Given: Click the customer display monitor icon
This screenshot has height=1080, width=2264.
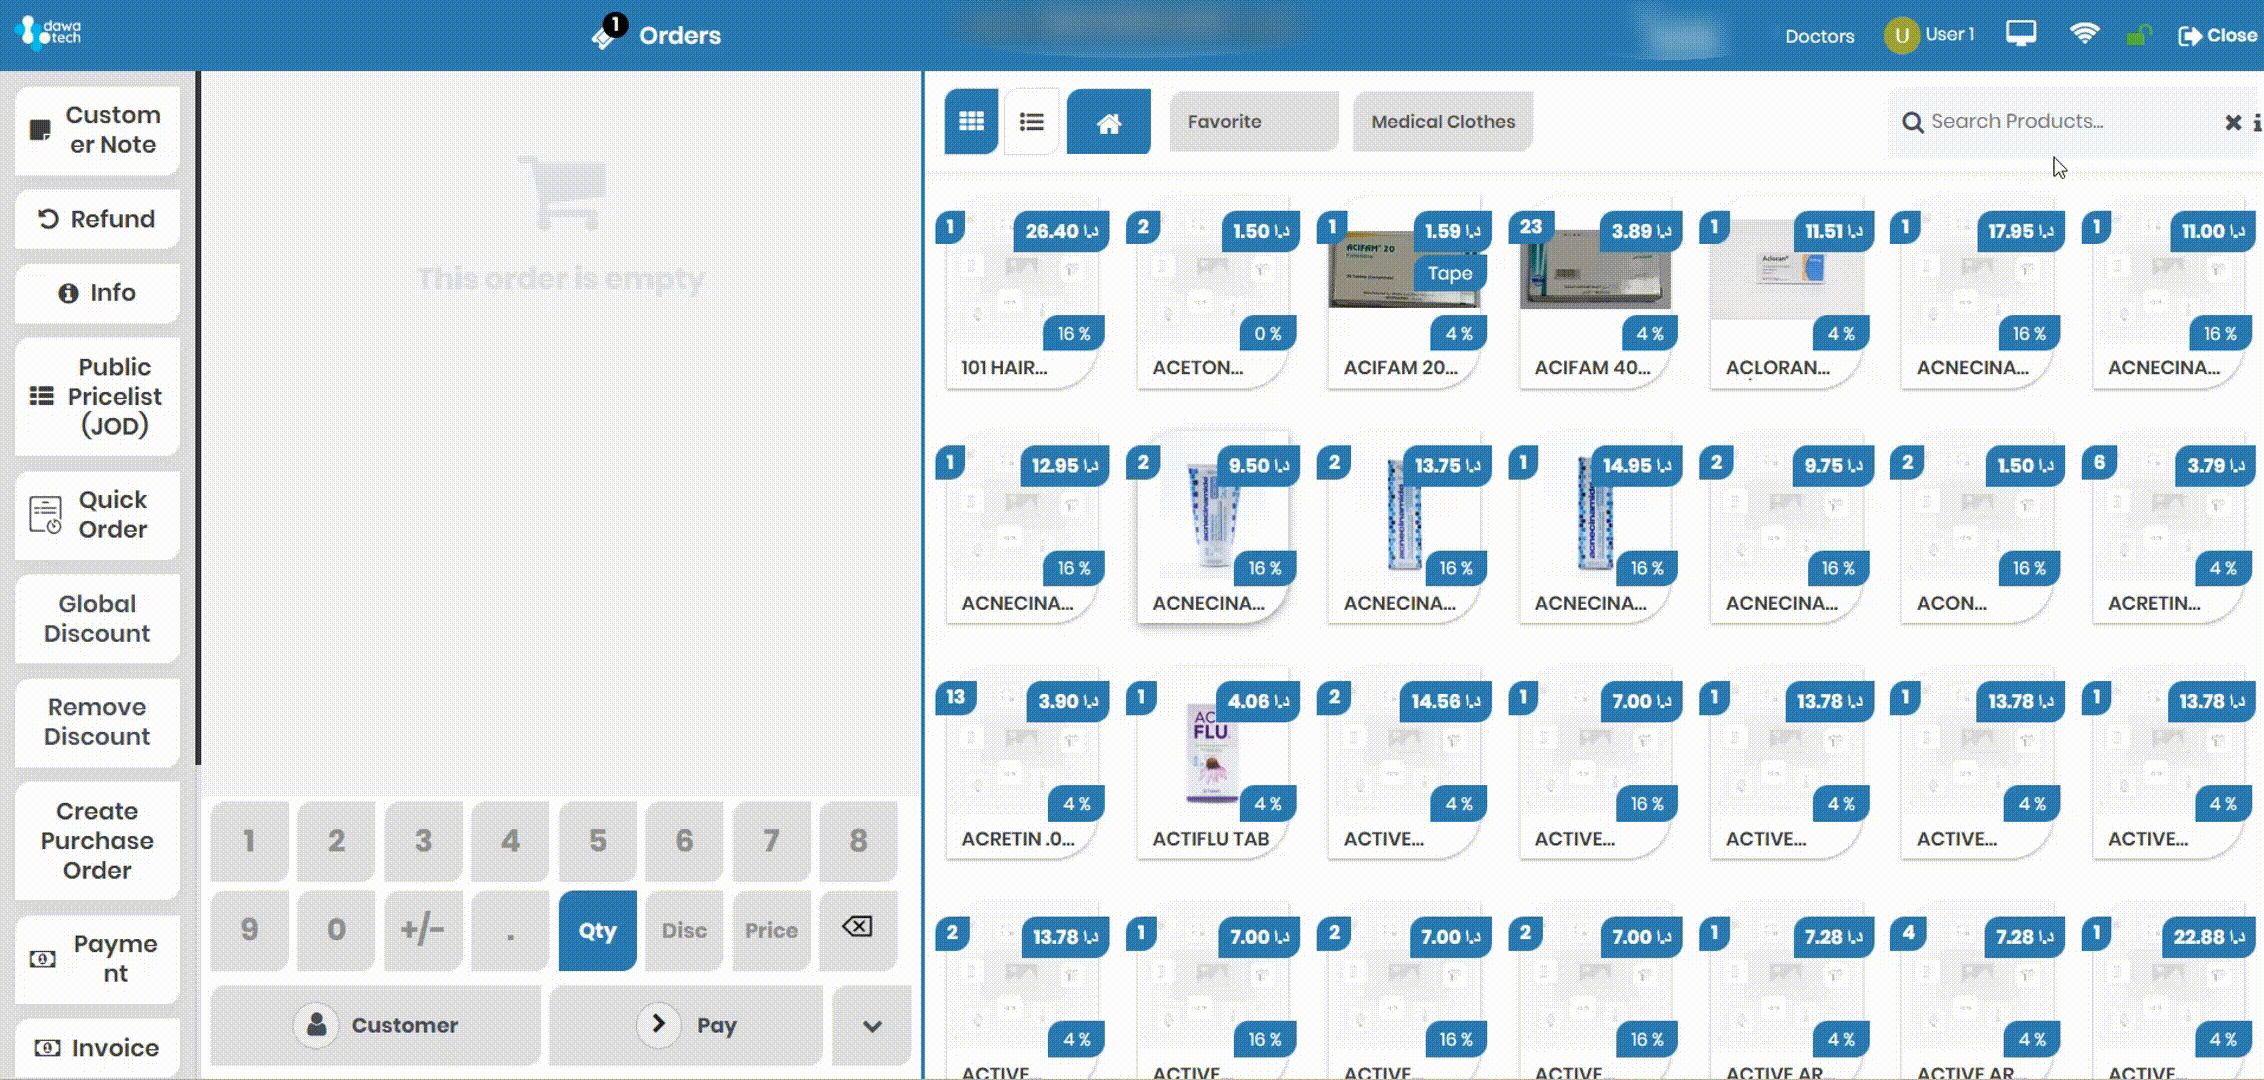Looking at the screenshot, I should click(2020, 34).
